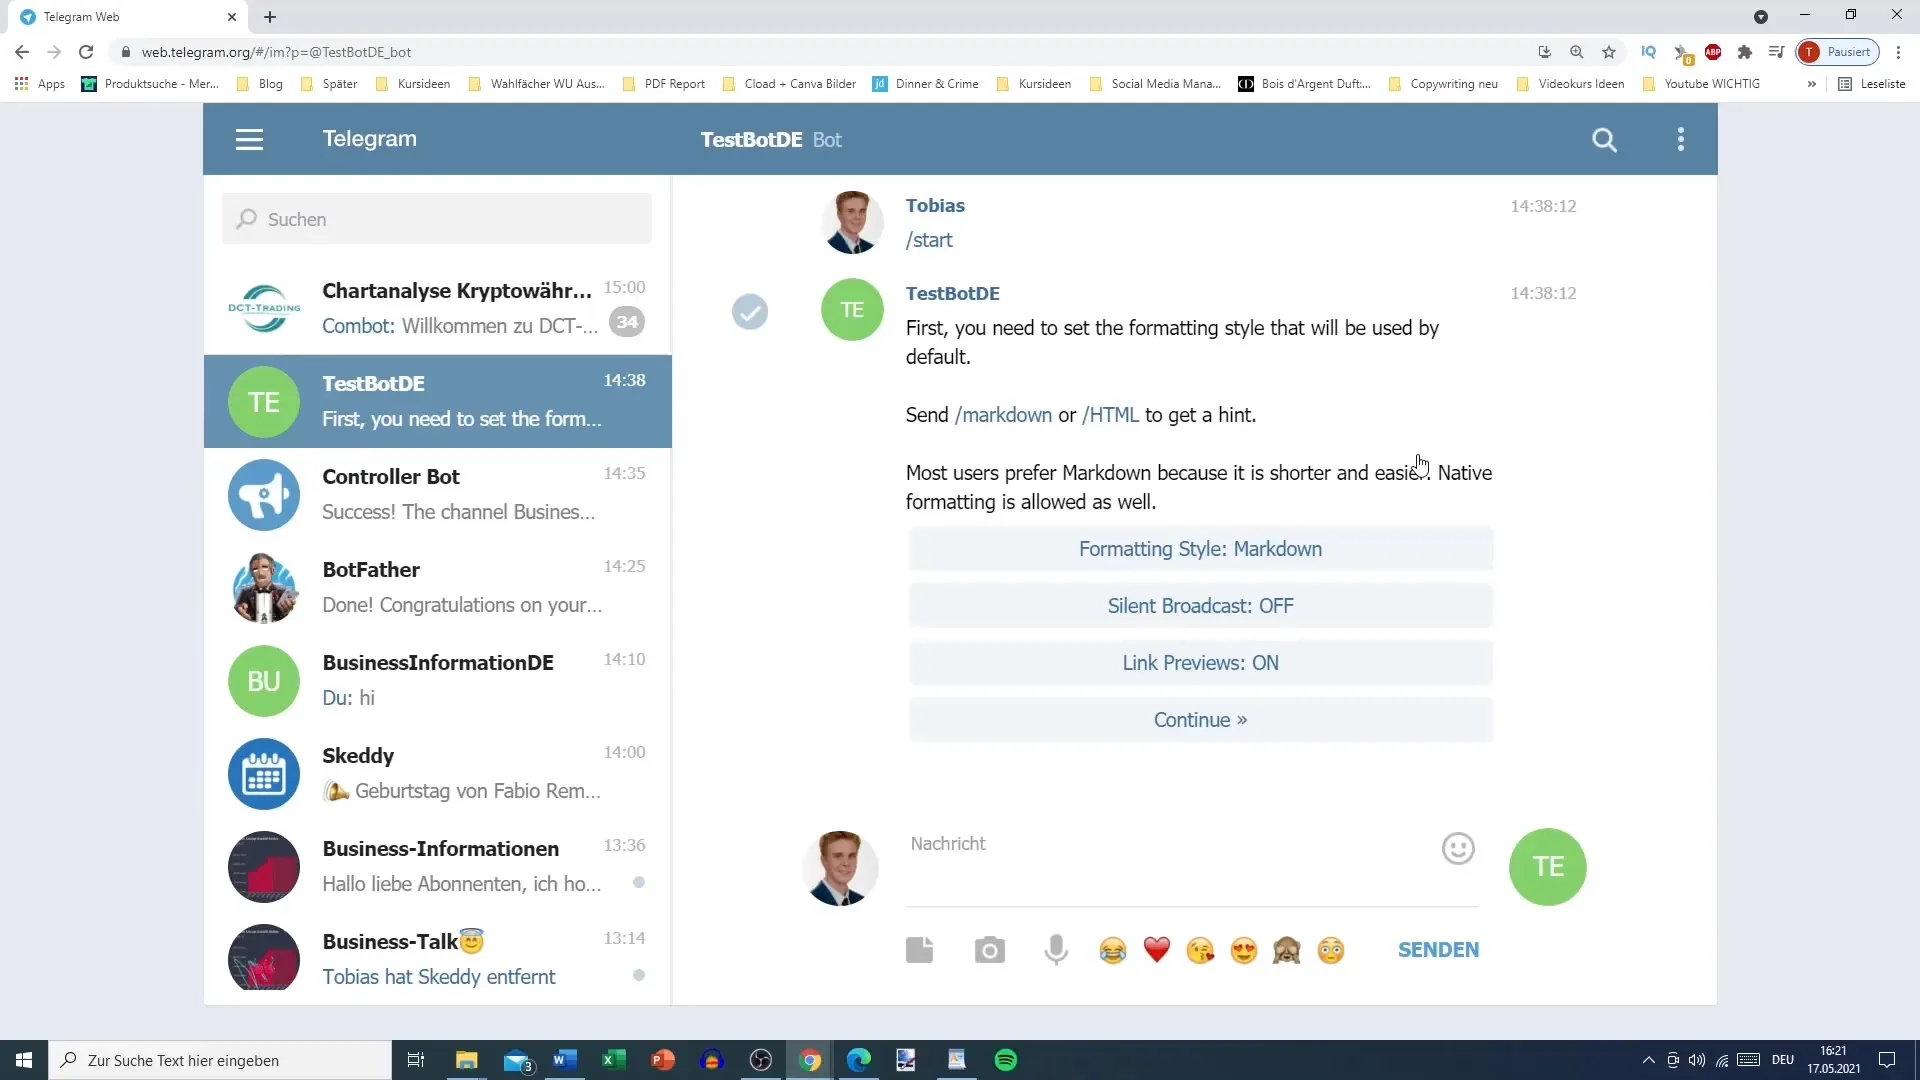
Task: Open Controller Bot chat
Action: coord(437,494)
